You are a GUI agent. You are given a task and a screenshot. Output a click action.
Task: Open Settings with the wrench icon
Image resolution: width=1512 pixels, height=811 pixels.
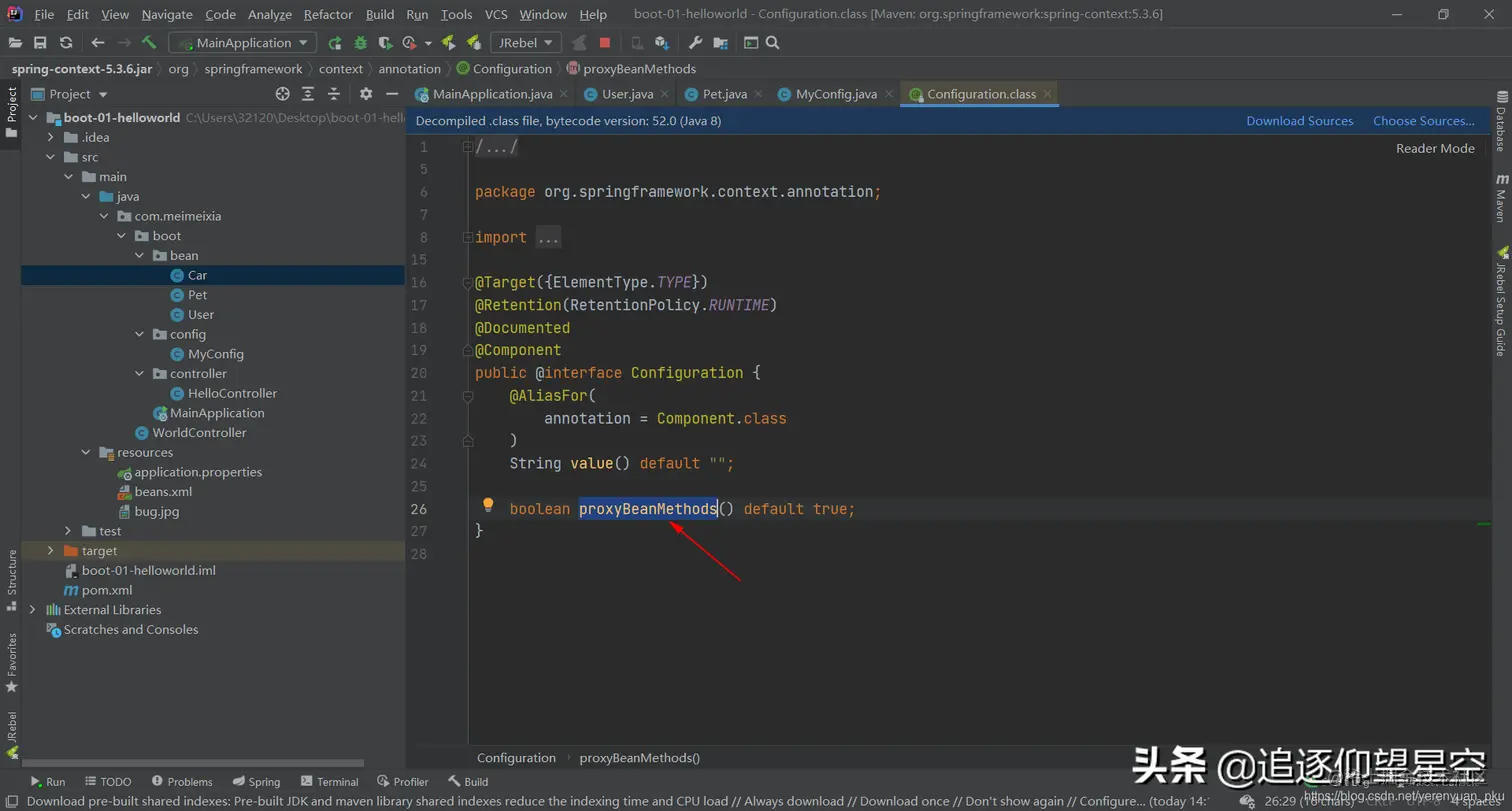[696, 43]
